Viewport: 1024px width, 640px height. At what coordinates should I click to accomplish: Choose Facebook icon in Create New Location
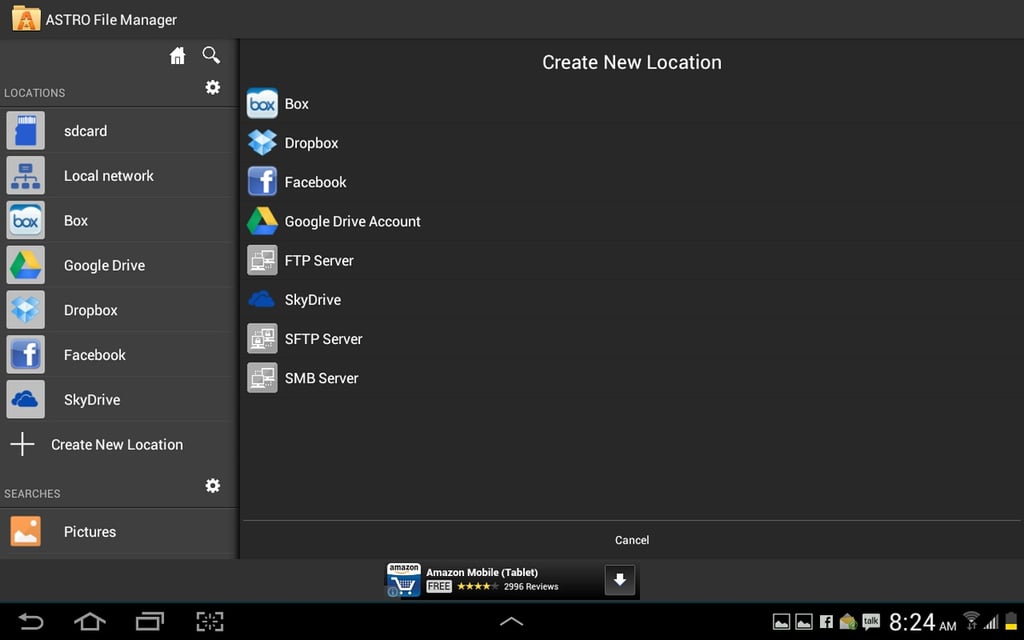click(262, 182)
